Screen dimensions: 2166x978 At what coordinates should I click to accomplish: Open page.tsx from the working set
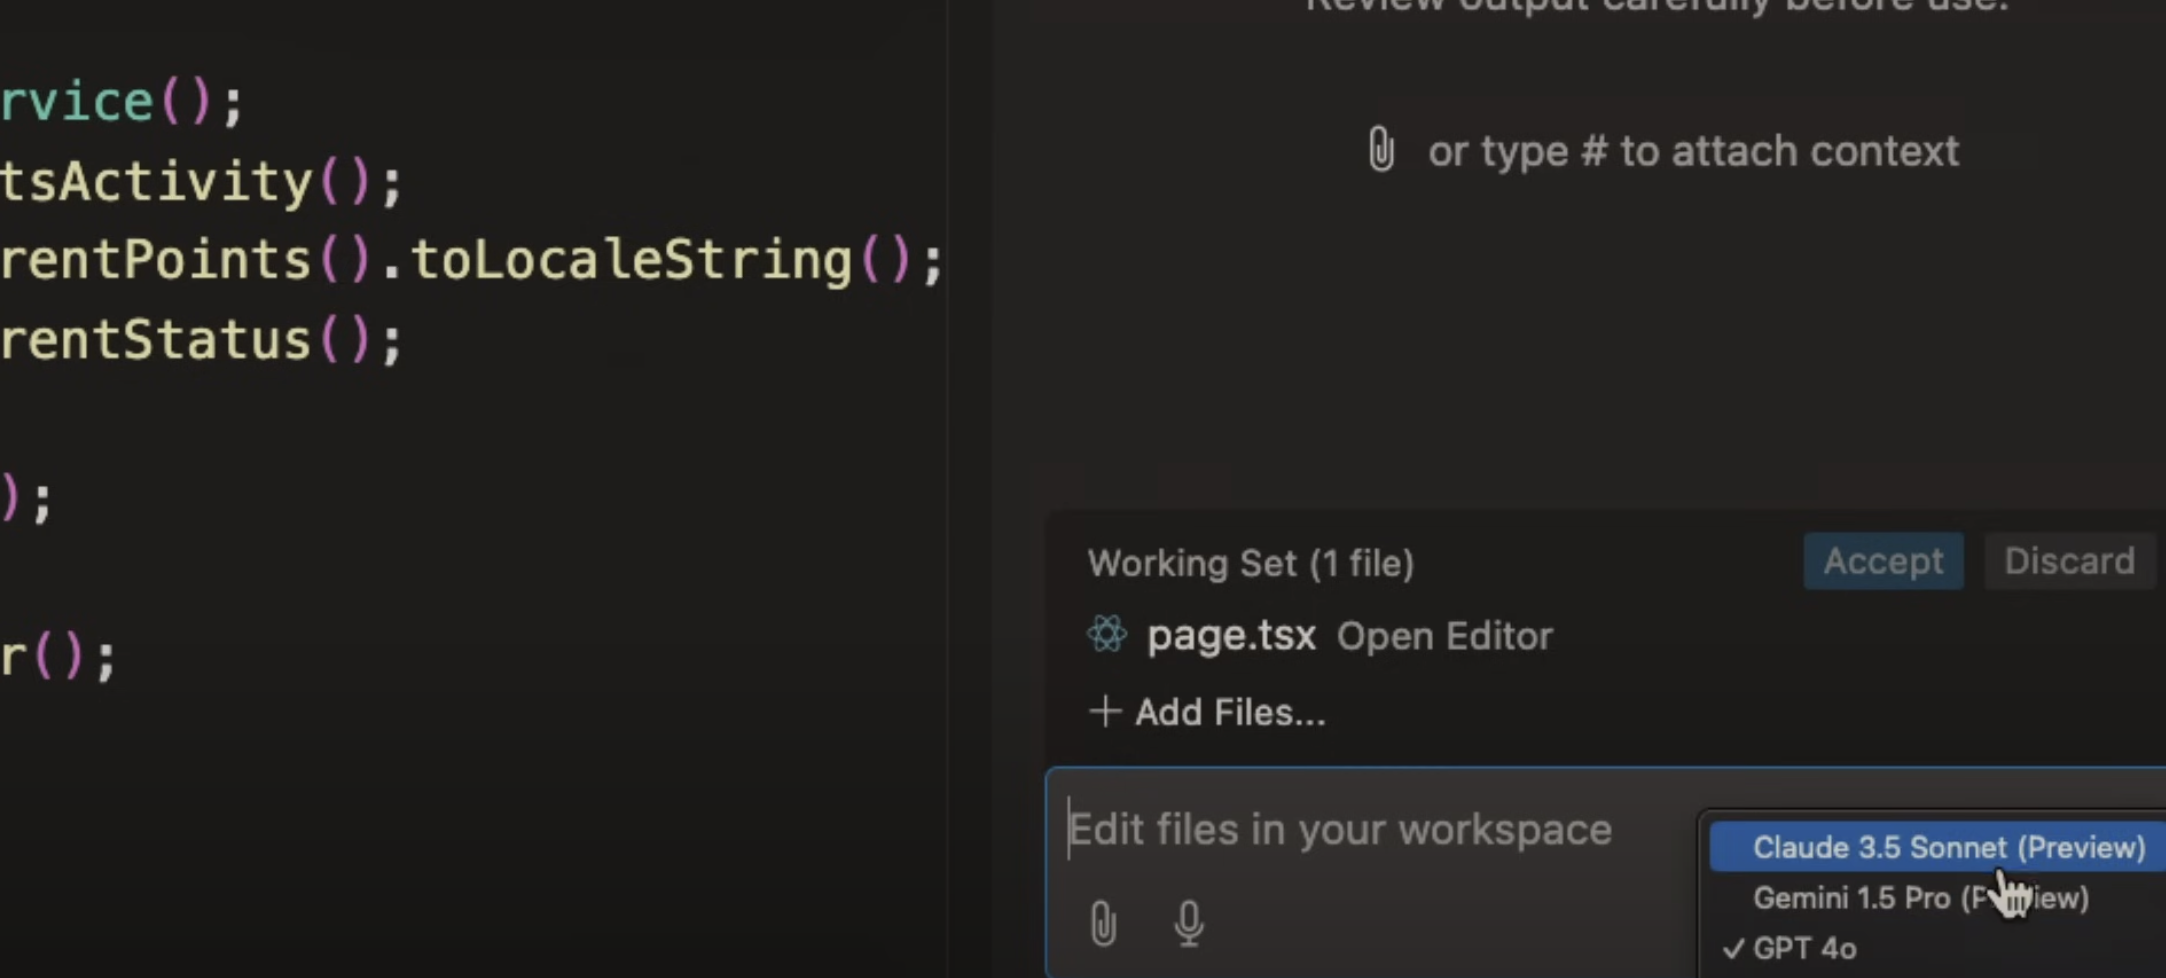pyautogui.click(x=1230, y=635)
